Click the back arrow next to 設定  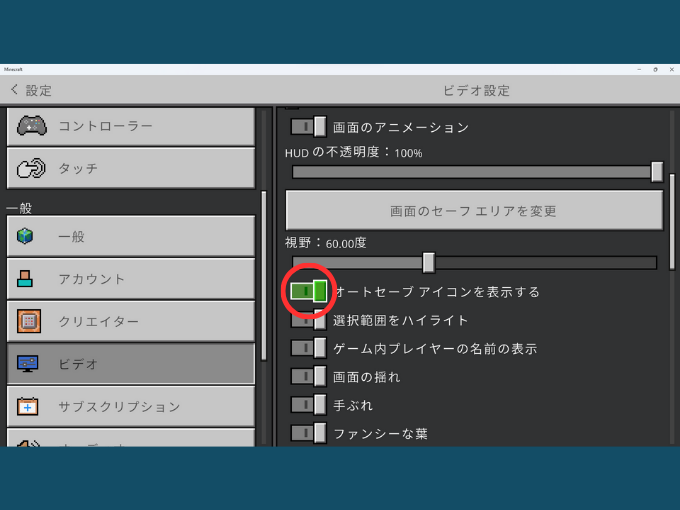pyautogui.click(x=14, y=90)
